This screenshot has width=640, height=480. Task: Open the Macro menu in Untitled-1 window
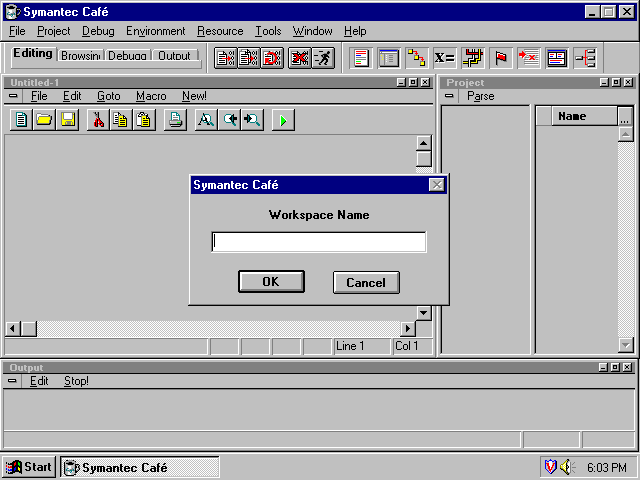[x=151, y=96]
